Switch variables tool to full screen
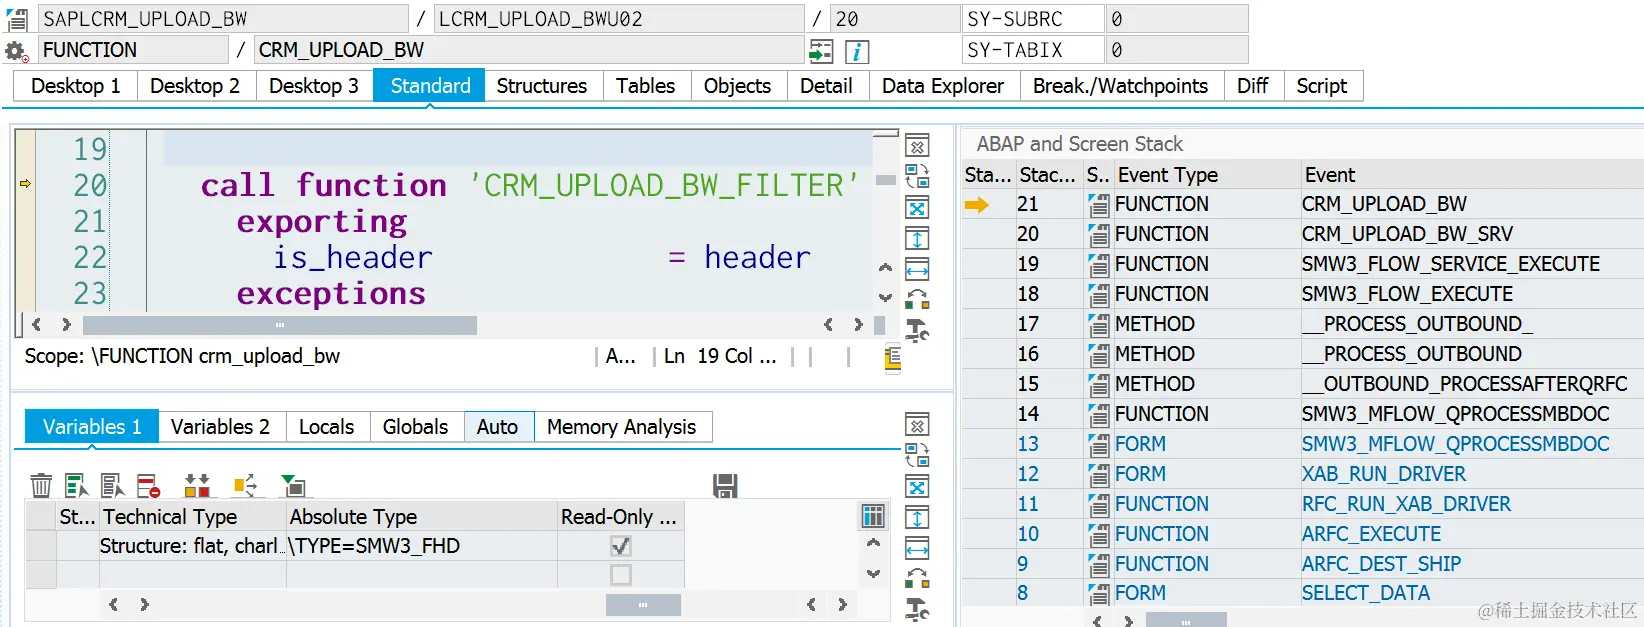This screenshot has width=1644, height=627. (917, 487)
